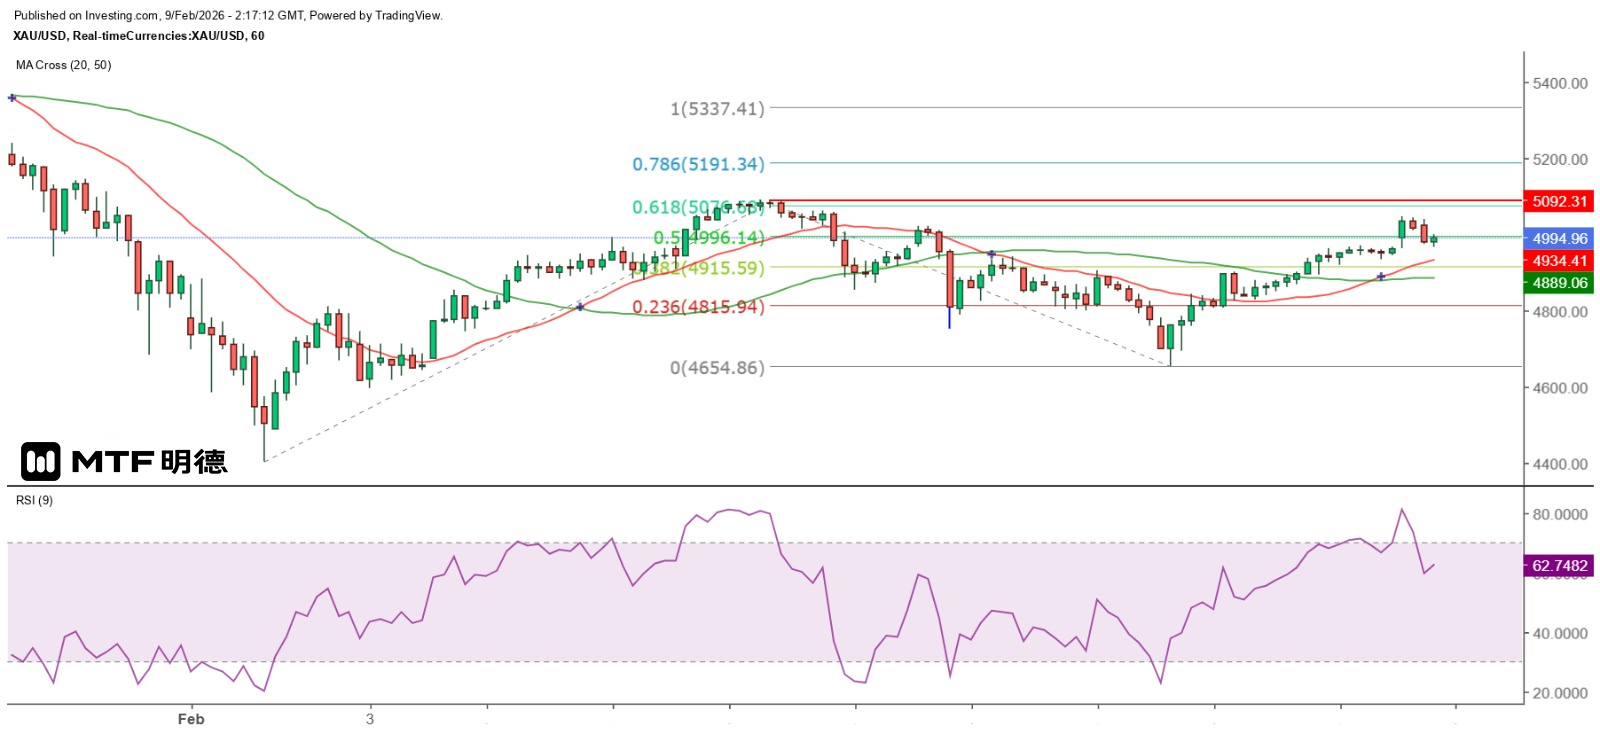Click the XAU/USD symbol title text
1600x734 pixels.
click(x=138, y=36)
